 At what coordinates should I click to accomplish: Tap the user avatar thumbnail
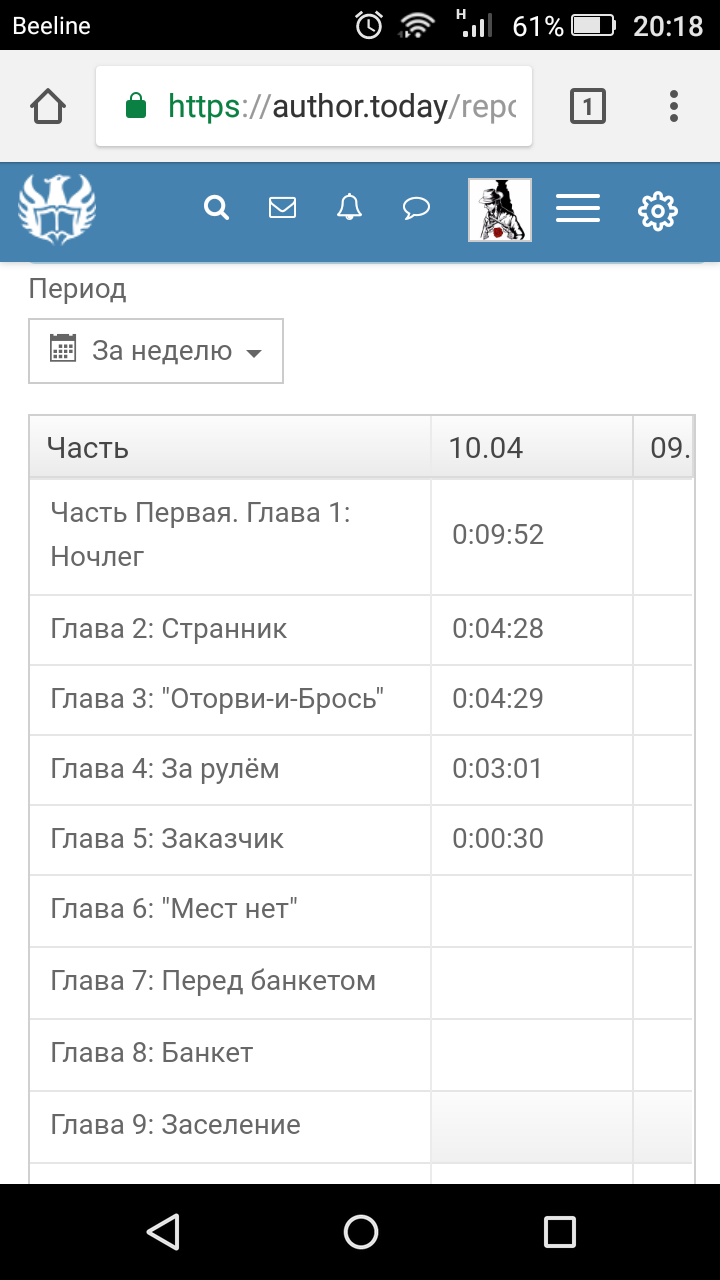(500, 210)
